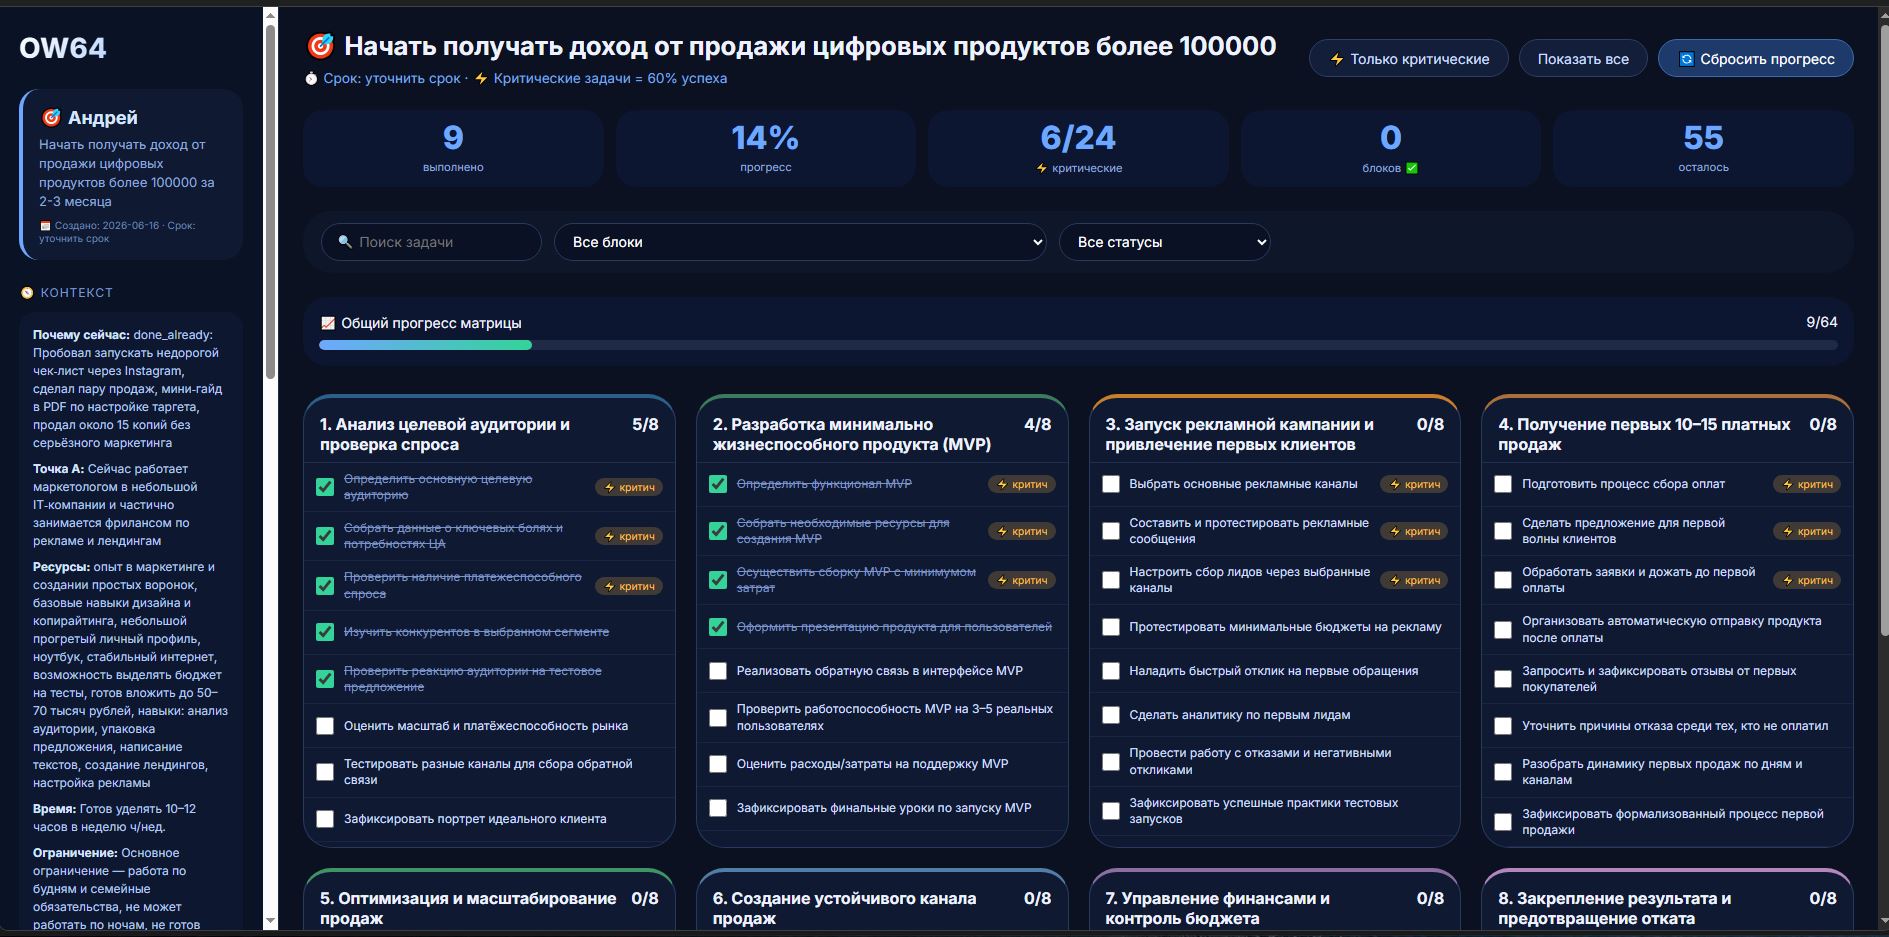Click the magnifier icon in task search

point(345,242)
